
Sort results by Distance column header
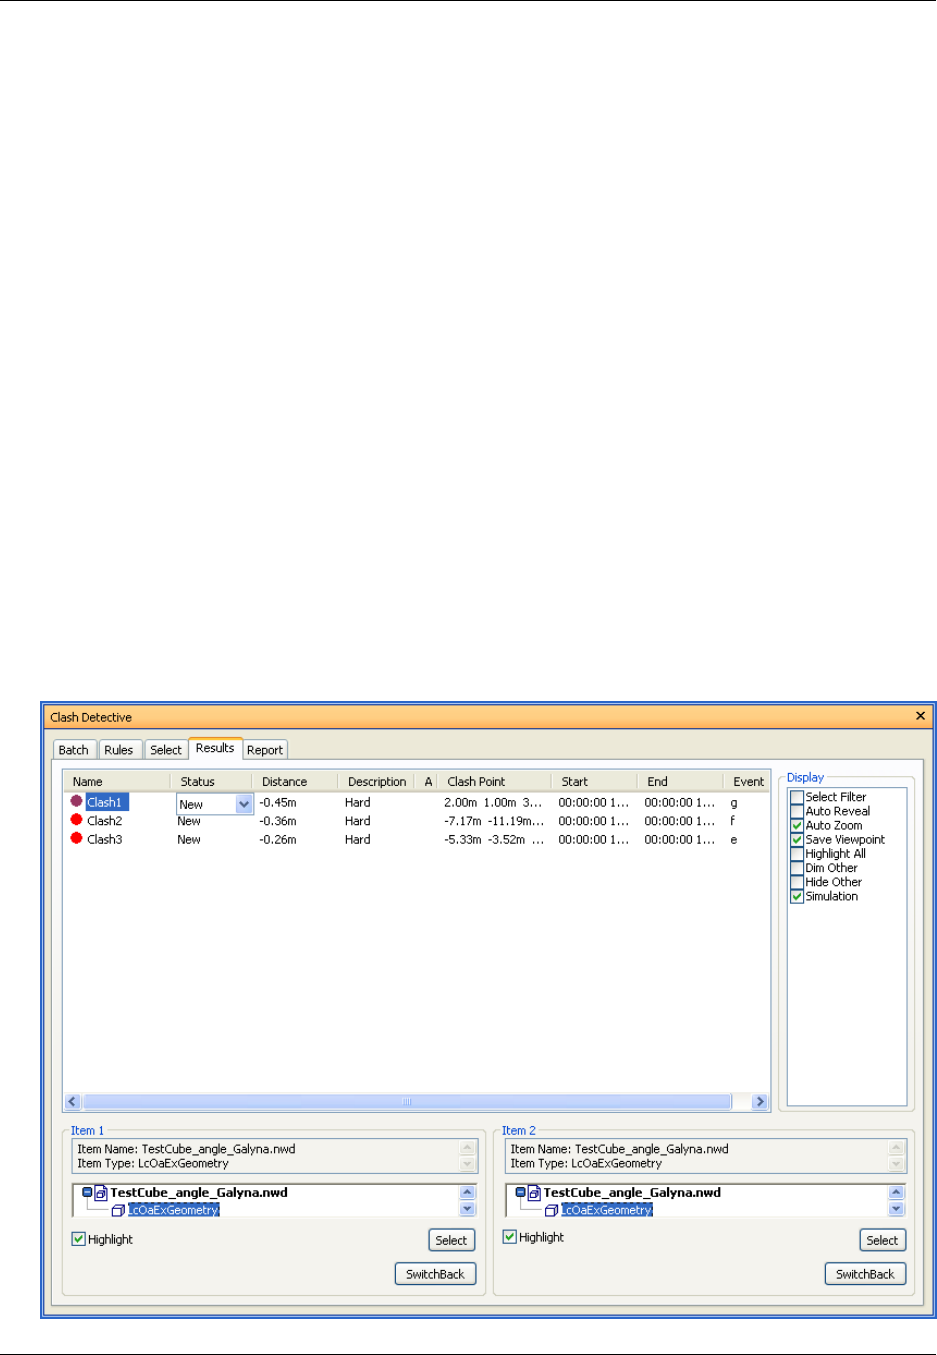click(x=294, y=782)
